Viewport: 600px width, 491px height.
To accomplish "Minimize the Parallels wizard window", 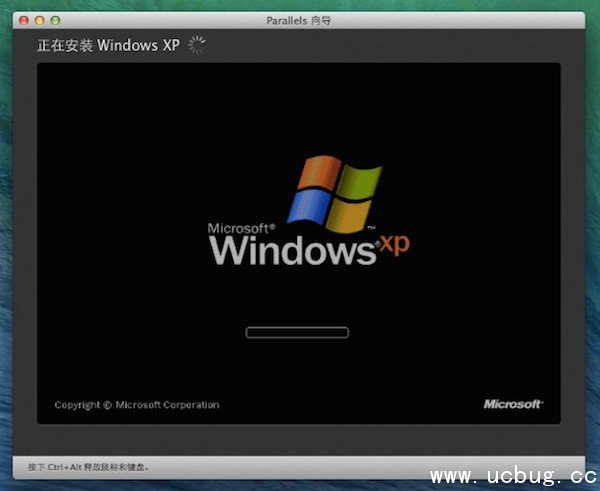I will [39, 20].
